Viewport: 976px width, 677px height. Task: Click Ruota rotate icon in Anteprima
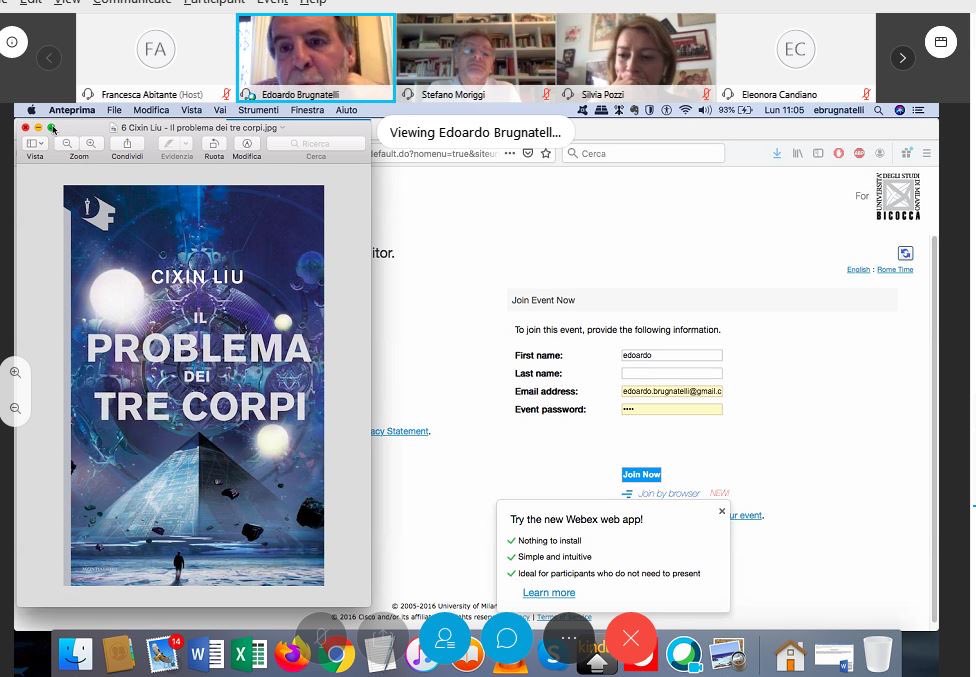pos(214,144)
